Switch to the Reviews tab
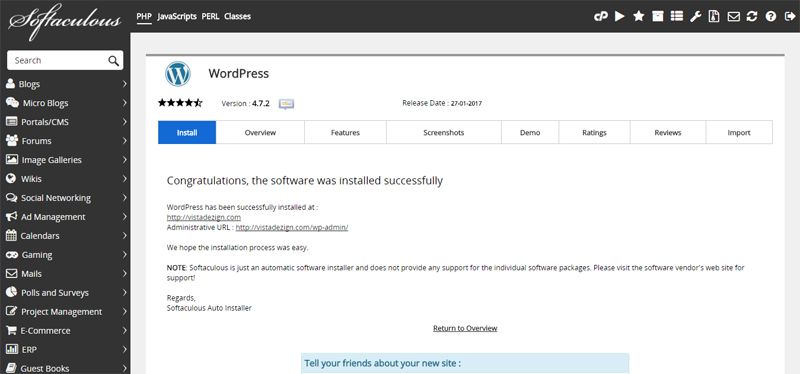 point(668,133)
